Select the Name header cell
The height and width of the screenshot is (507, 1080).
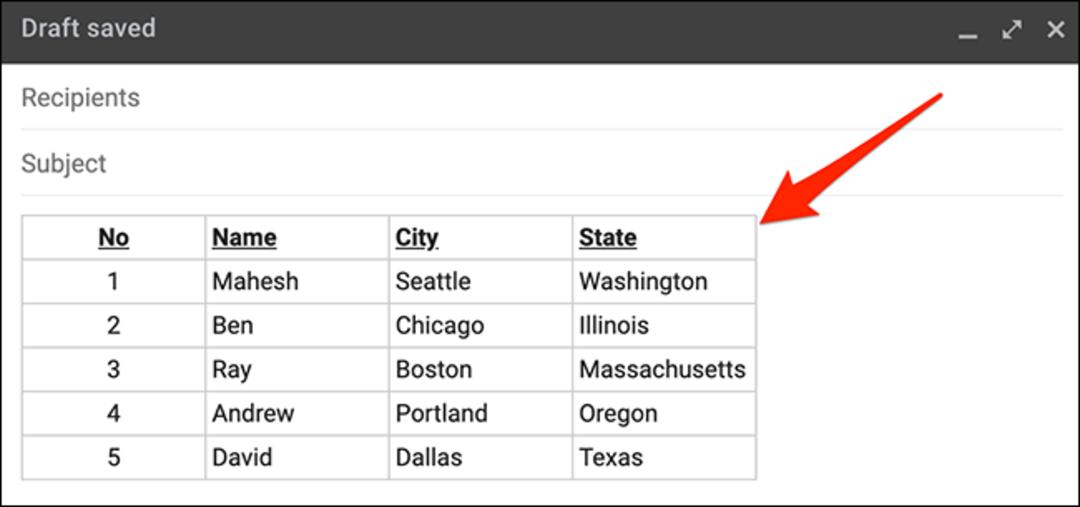tap(297, 238)
